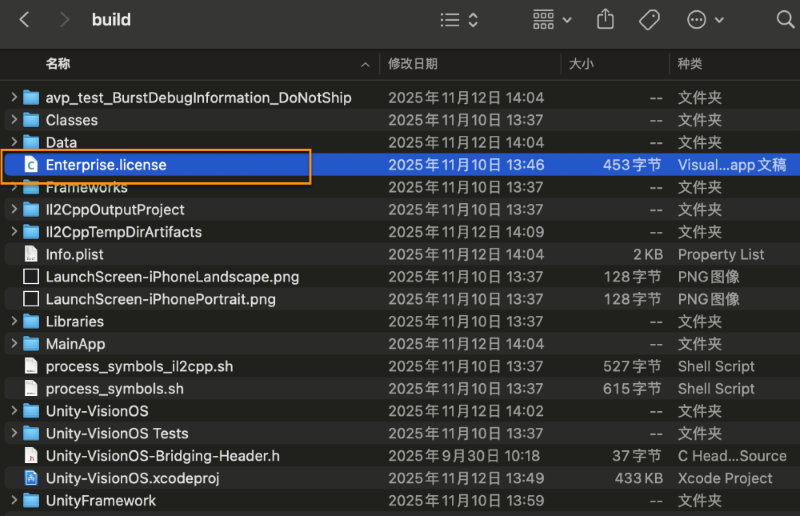Image resolution: width=800 pixels, height=516 pixels.
Task: Expand the Unity-VisionOS folder
Action: [x=14, y=411]
